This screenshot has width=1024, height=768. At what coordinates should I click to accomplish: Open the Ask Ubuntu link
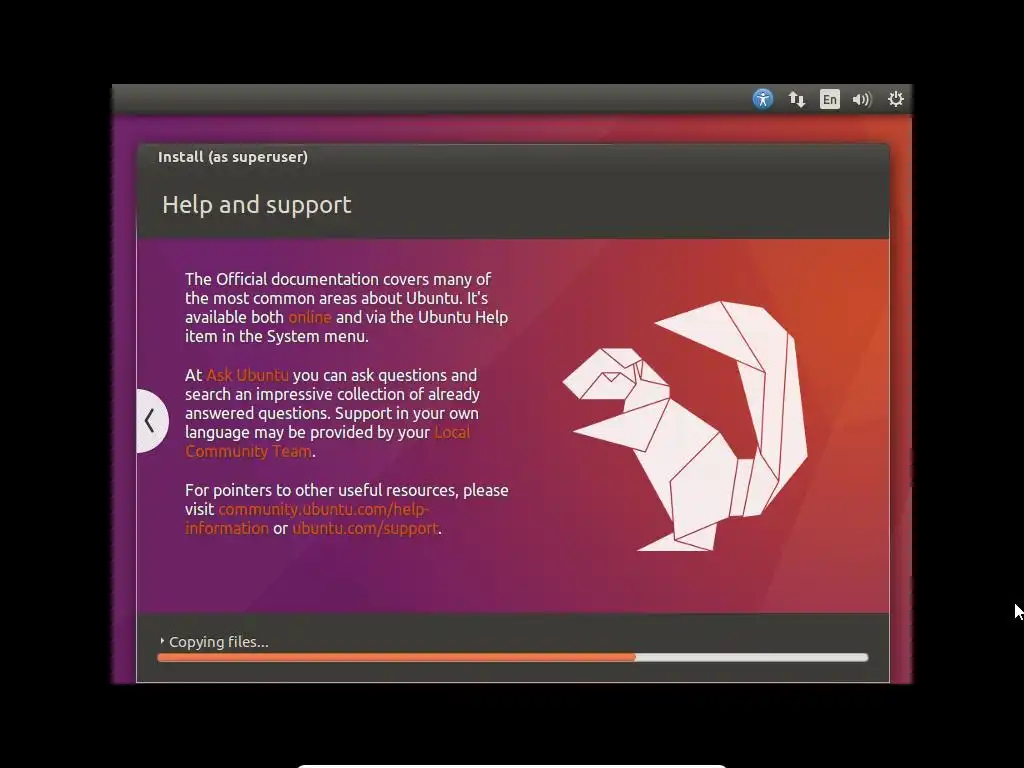[248, 376]
